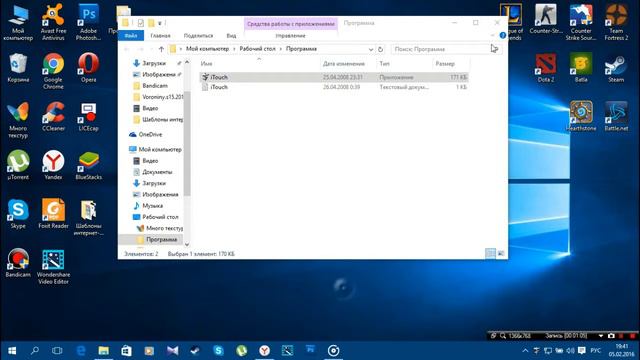The width and height of the screenshot is (640, 360).
Task: Open taskbar search magnifier
Action: pos(35,351)
